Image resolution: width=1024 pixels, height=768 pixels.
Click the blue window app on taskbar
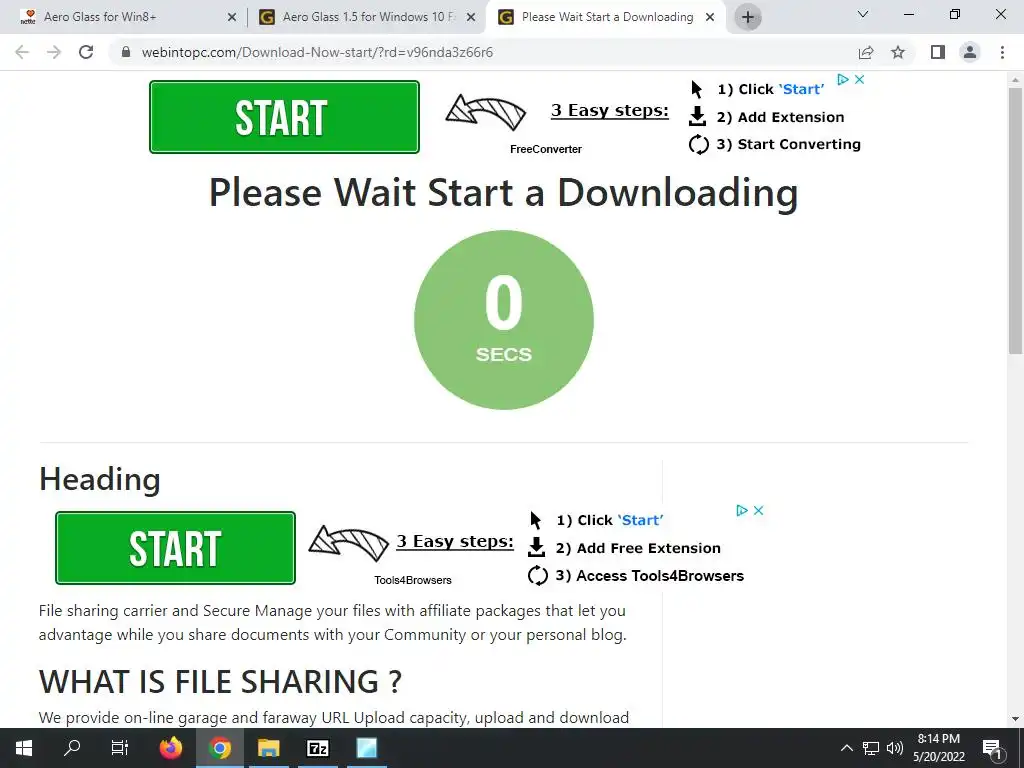[366, 748]
